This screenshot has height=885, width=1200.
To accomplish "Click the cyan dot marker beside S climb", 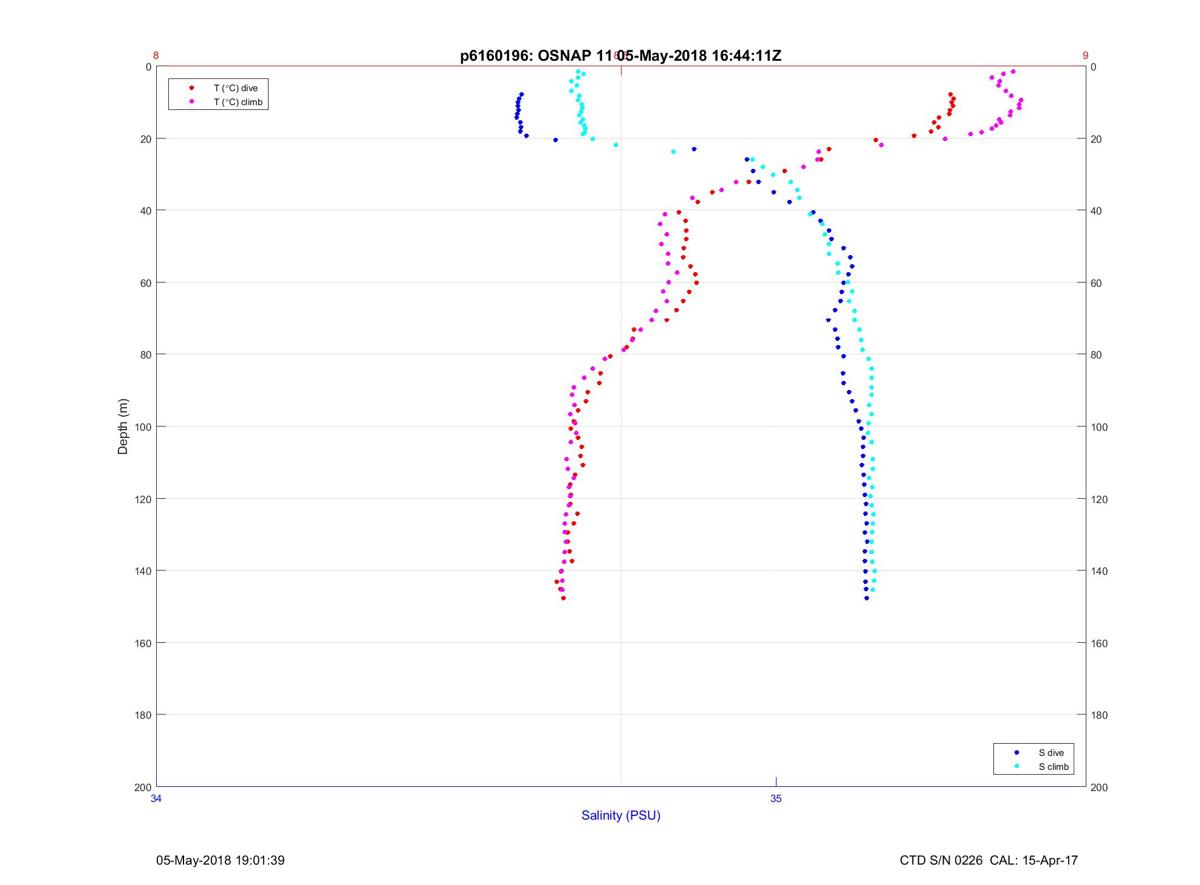I will [1017, 766].
